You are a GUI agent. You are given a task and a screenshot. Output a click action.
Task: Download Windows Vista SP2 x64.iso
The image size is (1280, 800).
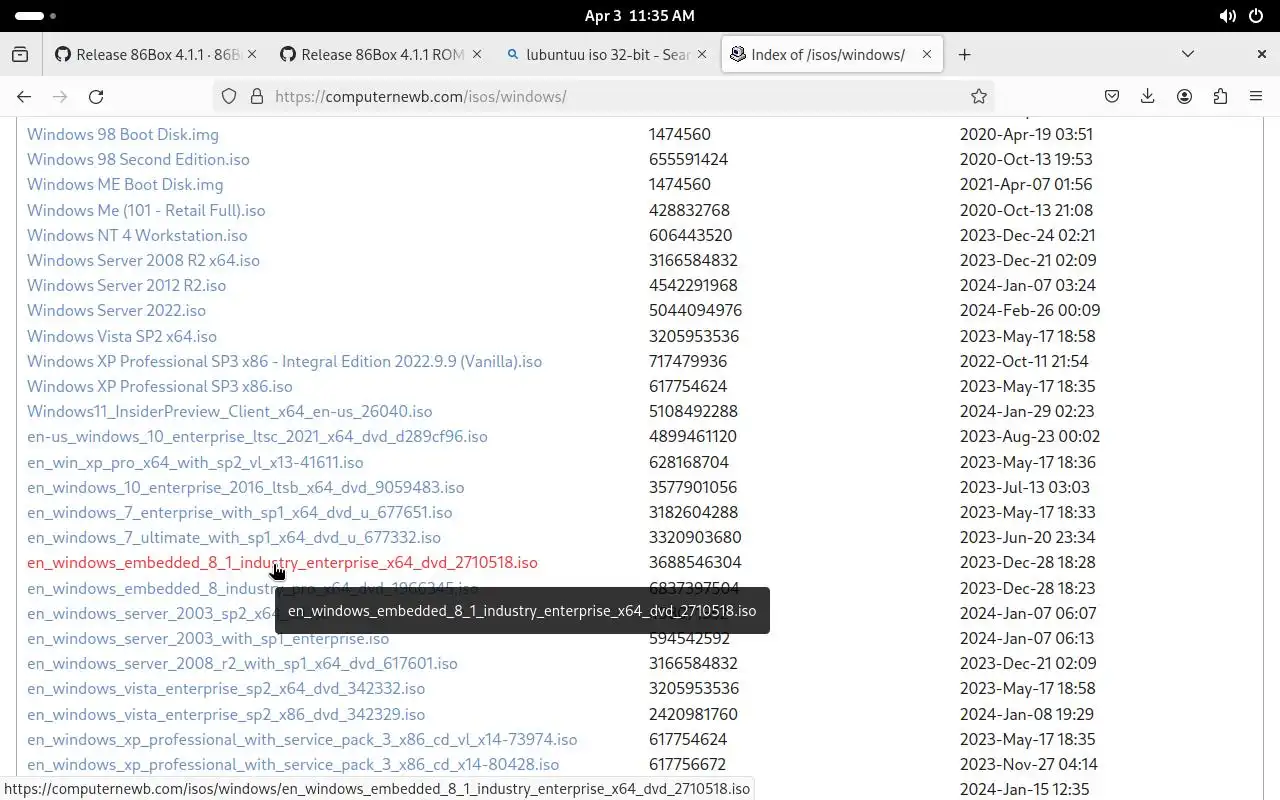[122, 336]
